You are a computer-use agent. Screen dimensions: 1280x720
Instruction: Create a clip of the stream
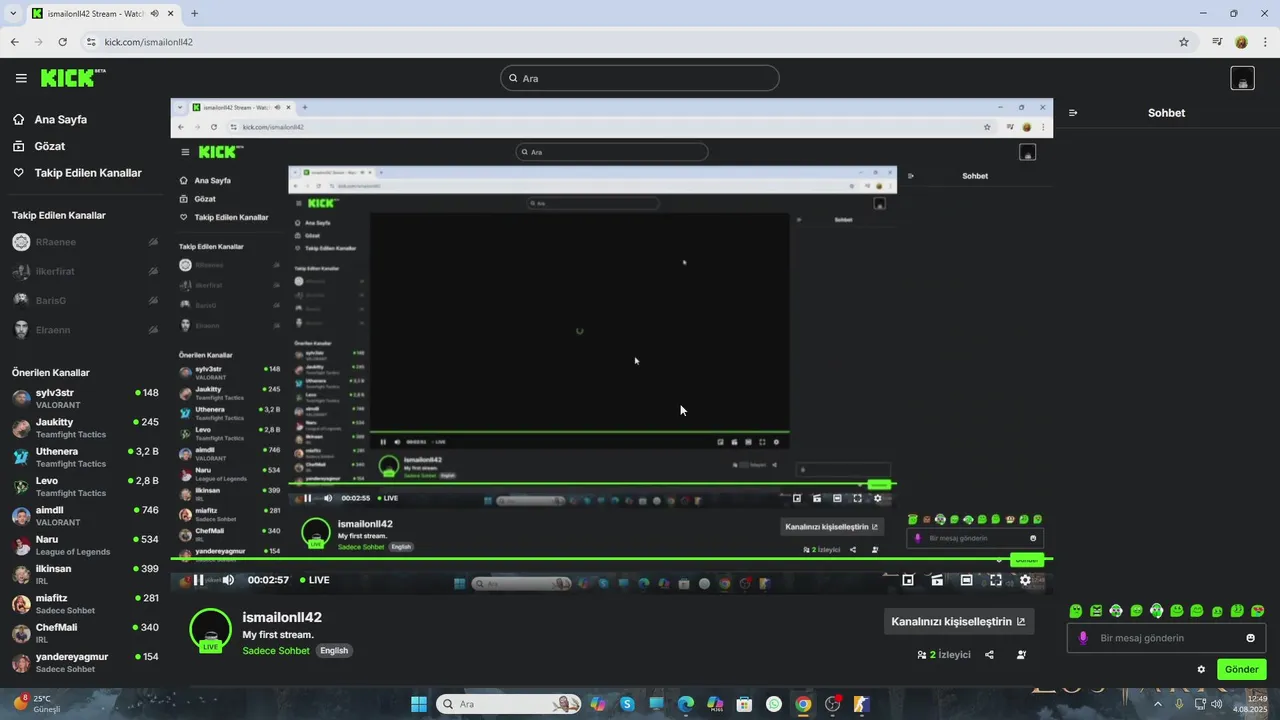pyautogui.click(x=937, y=580)
